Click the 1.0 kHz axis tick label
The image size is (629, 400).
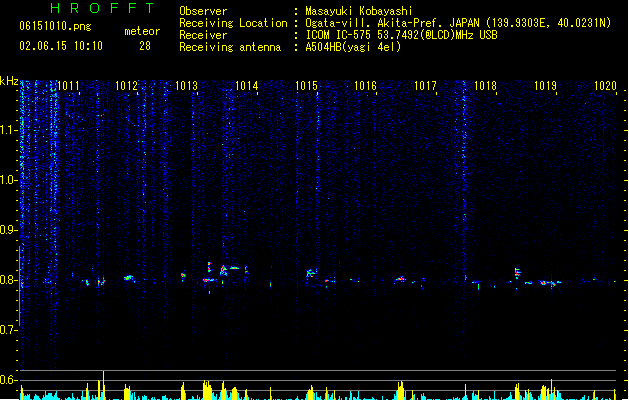(8, 180)
